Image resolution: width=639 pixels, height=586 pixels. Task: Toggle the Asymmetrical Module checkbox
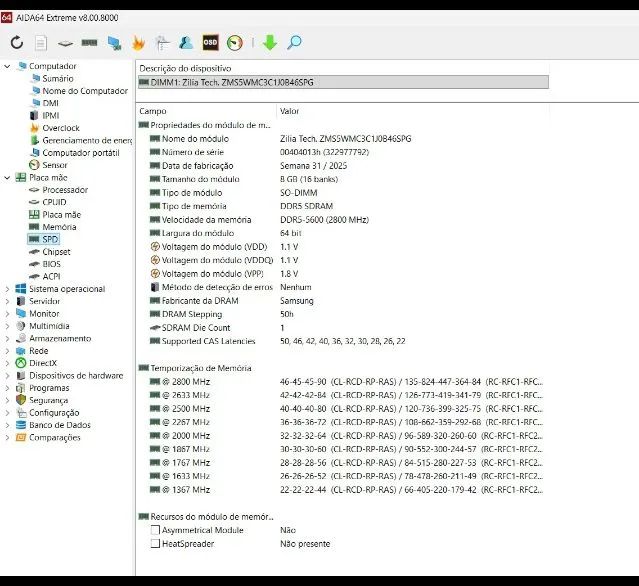pos(155,530)
